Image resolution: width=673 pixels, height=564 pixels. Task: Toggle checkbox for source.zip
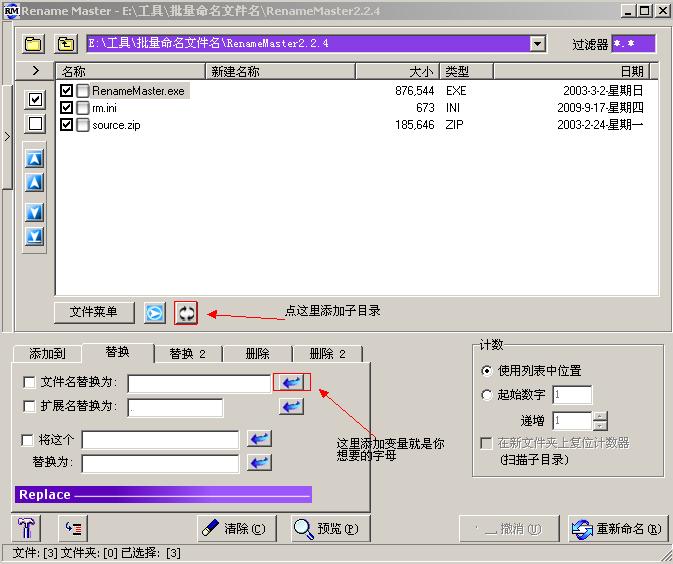pos(66,124)
